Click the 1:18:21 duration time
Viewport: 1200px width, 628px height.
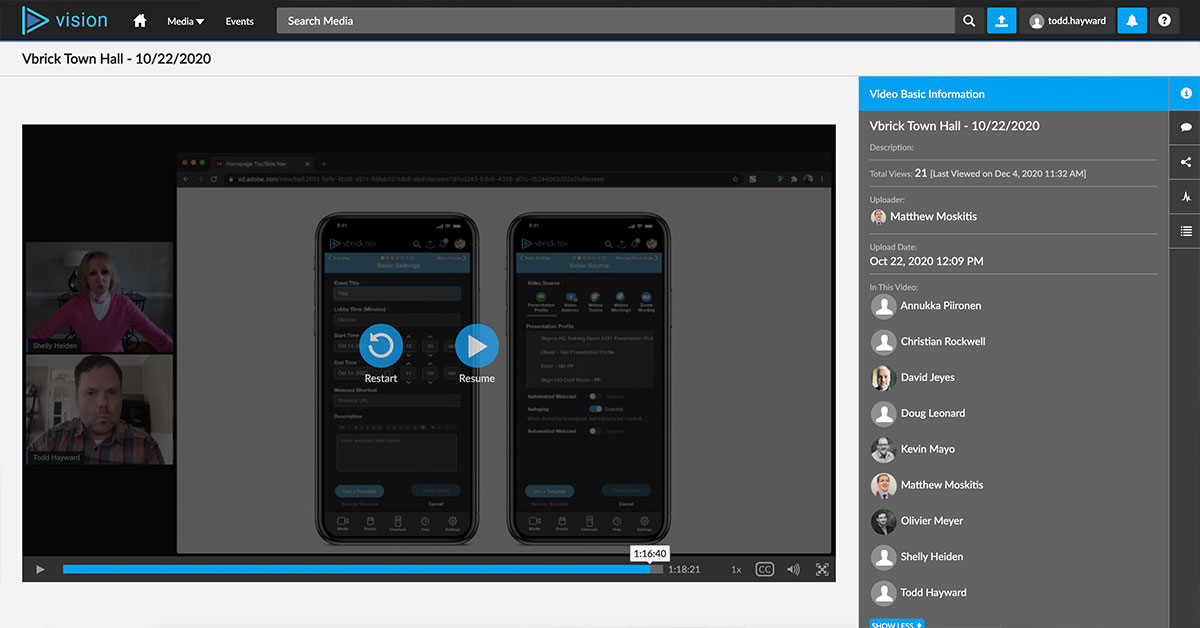pyautogui.click(x=684, y=569)
